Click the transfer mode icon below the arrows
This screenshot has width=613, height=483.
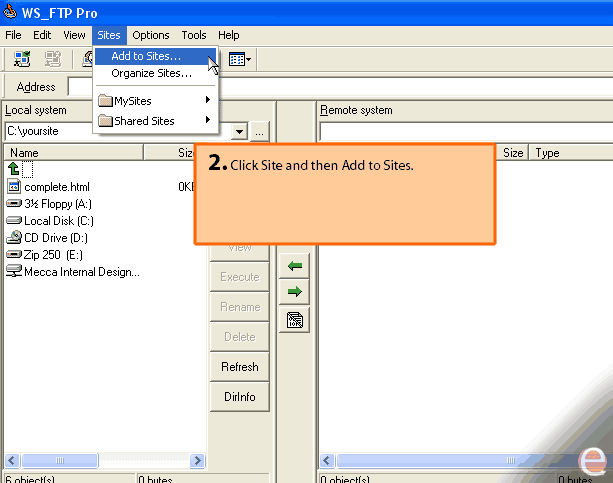(x=295, y=320)
